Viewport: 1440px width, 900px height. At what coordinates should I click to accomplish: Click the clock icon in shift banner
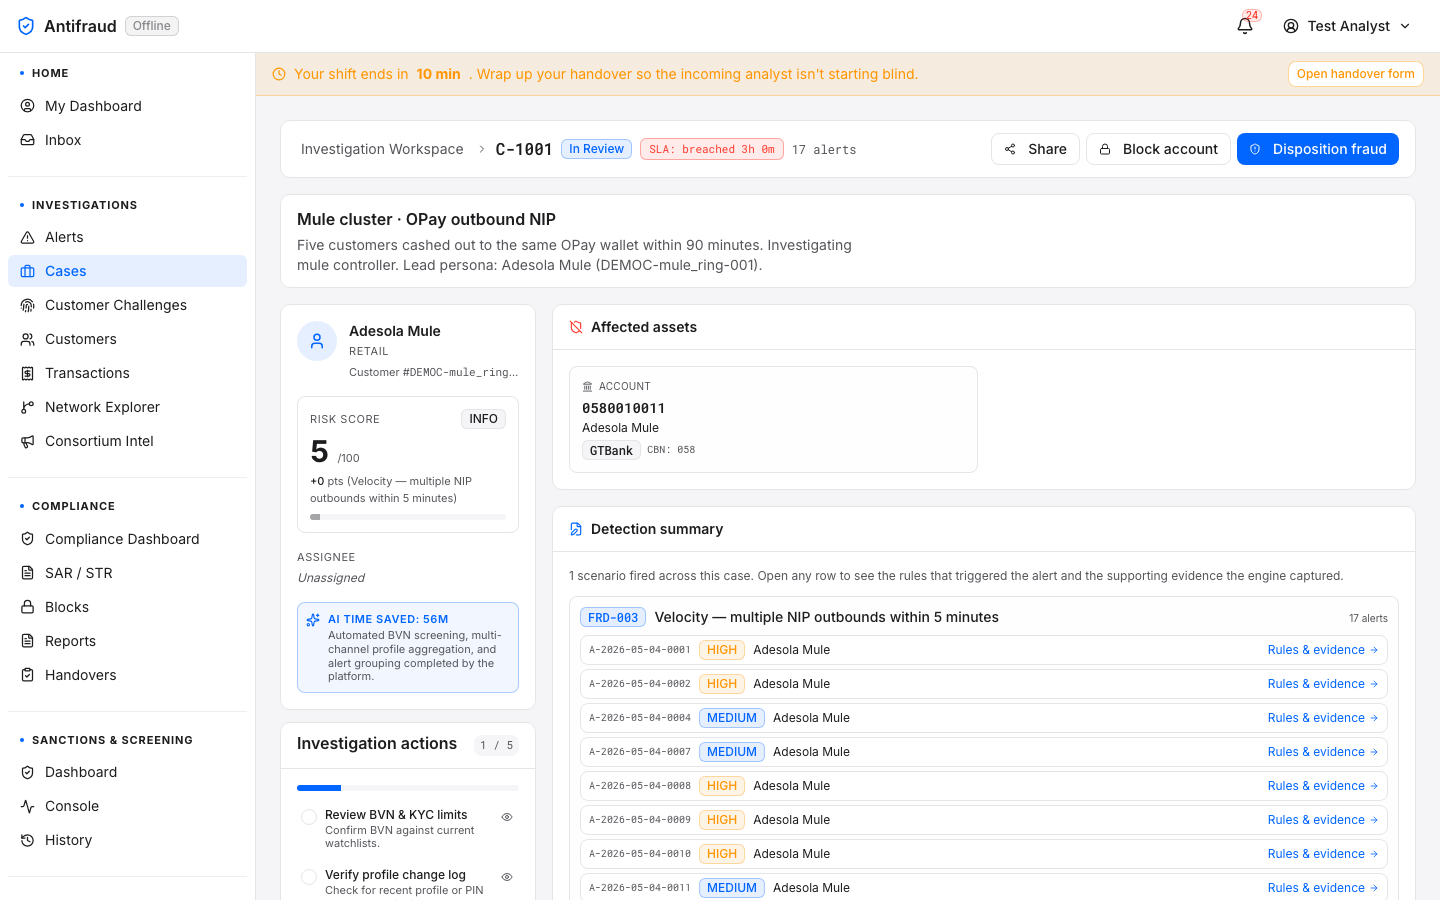click(x=279, y=74)
